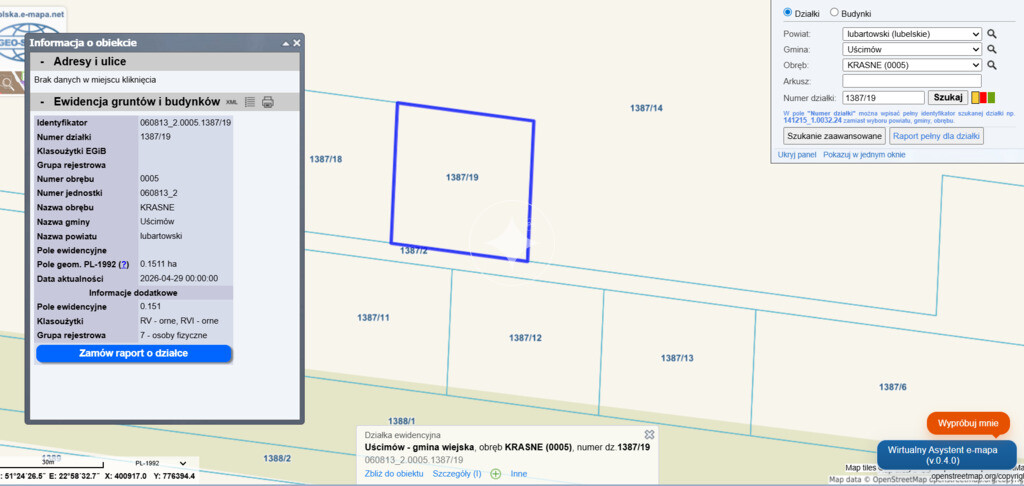This screenshot has height=486, width=1024.
Task: Export parcel data as XML
Action: (232, 102)
